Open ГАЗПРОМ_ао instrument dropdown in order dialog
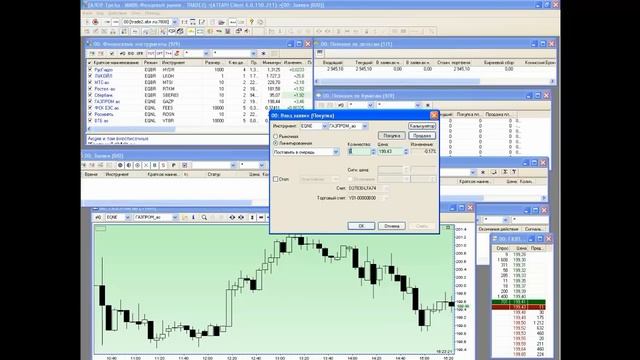The image size is (640, 360). [365, 126]
